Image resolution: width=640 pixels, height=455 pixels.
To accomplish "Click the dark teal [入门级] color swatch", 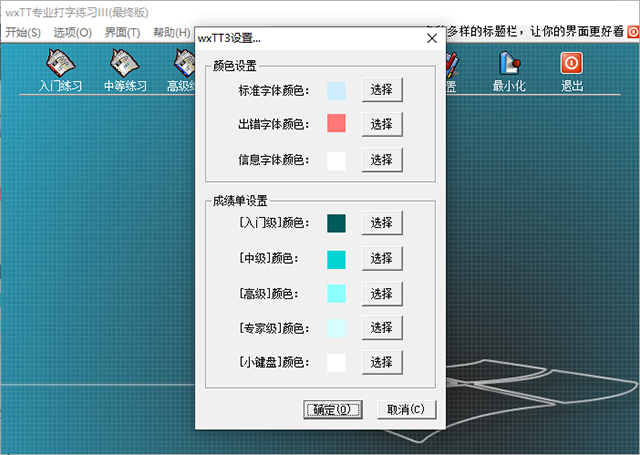I will 336,223.
